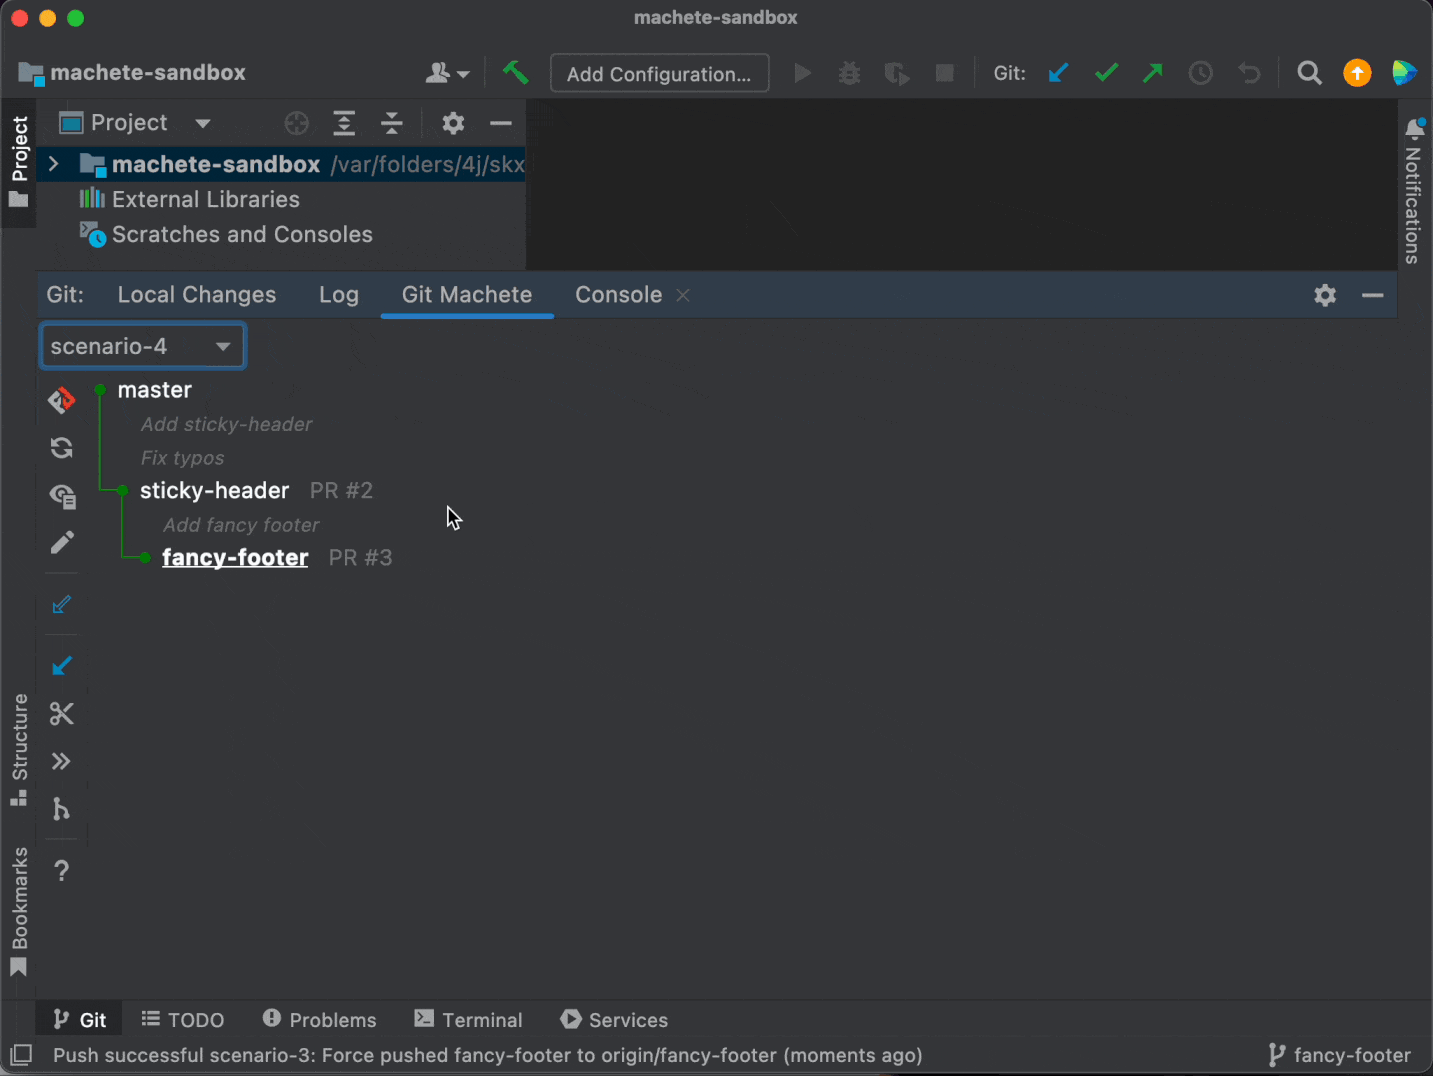The height and width of the screenshot is (1076, 1433).
Task: Open Search Everywhere magnifier
Action: click(x=1309, y=73)
